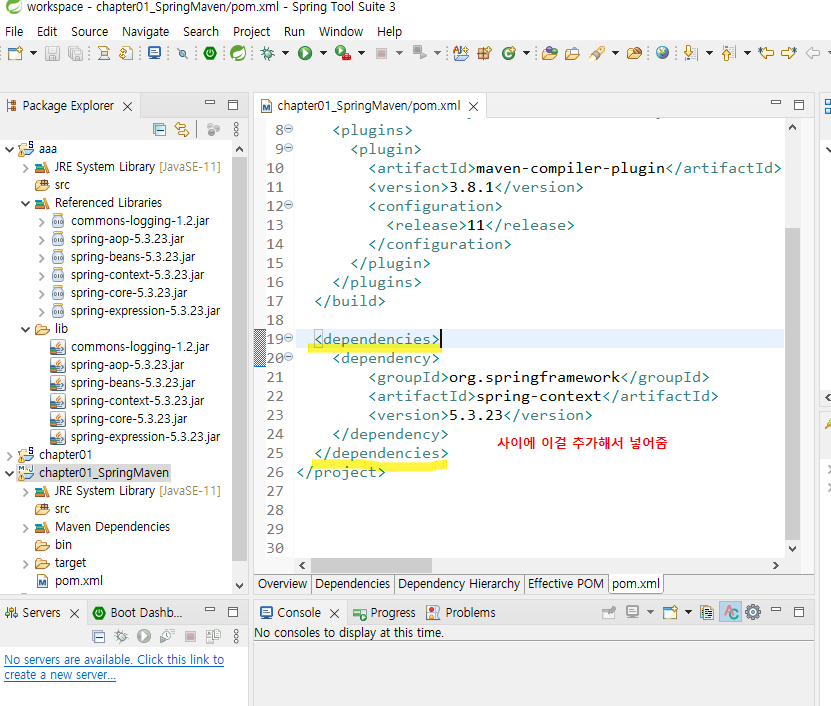This screenshot has height=706, width=831.
Task: Open the Window menu
Action: 341,32
